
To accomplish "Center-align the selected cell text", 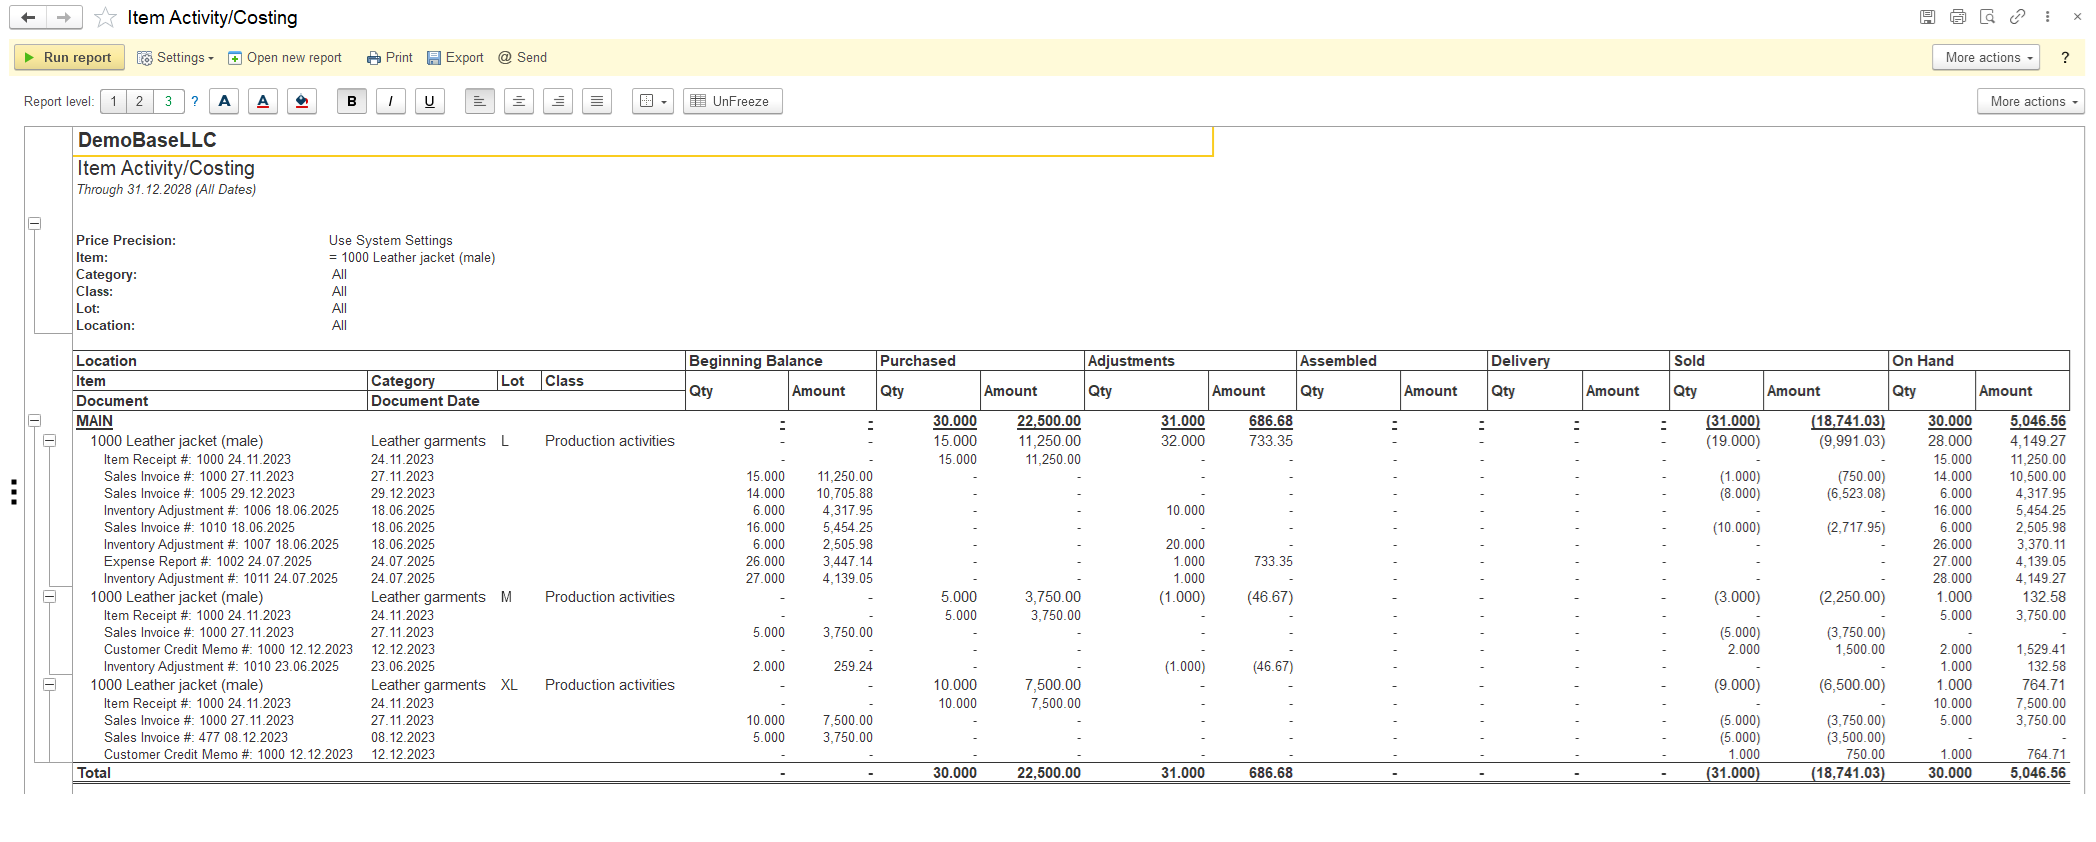I will pyautogui.click(x=518, y=101).
